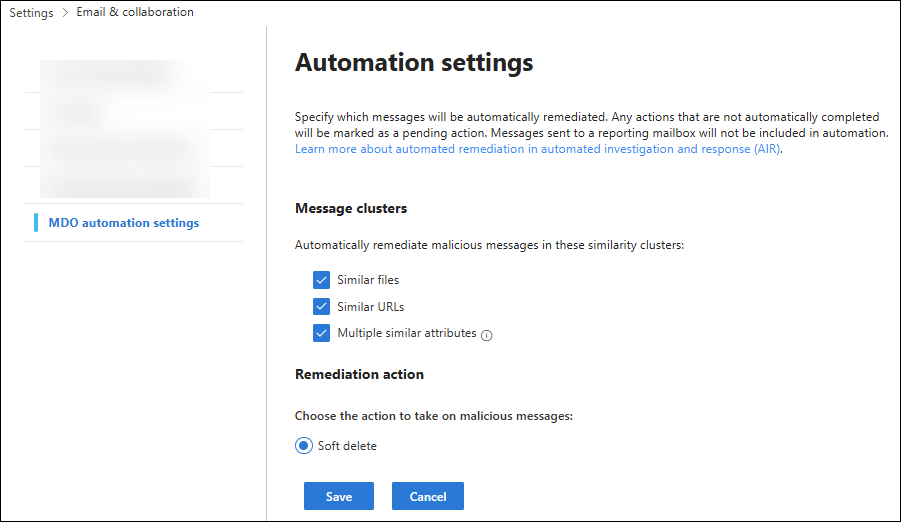The image size is (901, 522).
Task: Click the 'Similar files' label
Action: (x=368, y=280)
